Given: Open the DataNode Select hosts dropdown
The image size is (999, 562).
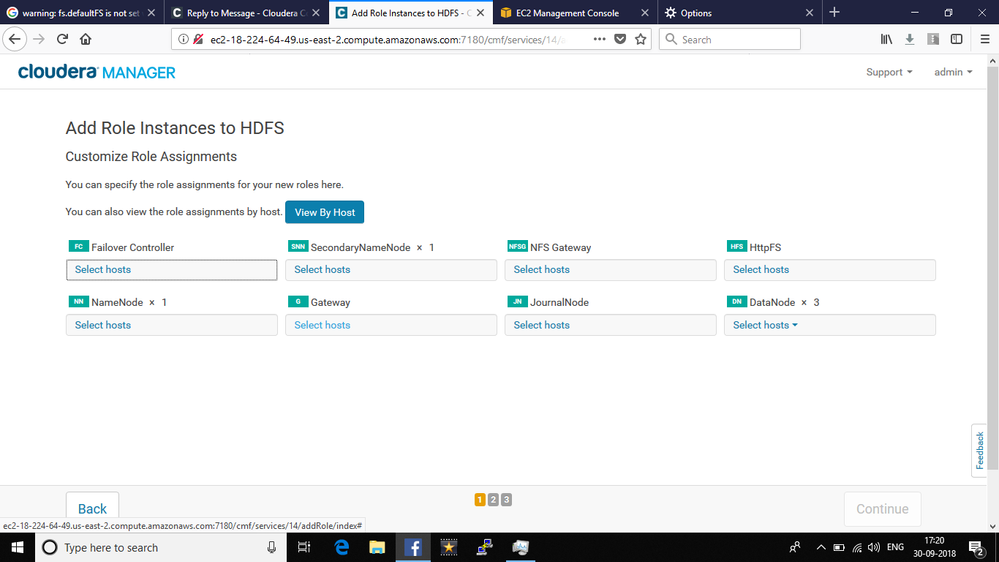Looking at the screenshot, I should (x=765, y=325).
